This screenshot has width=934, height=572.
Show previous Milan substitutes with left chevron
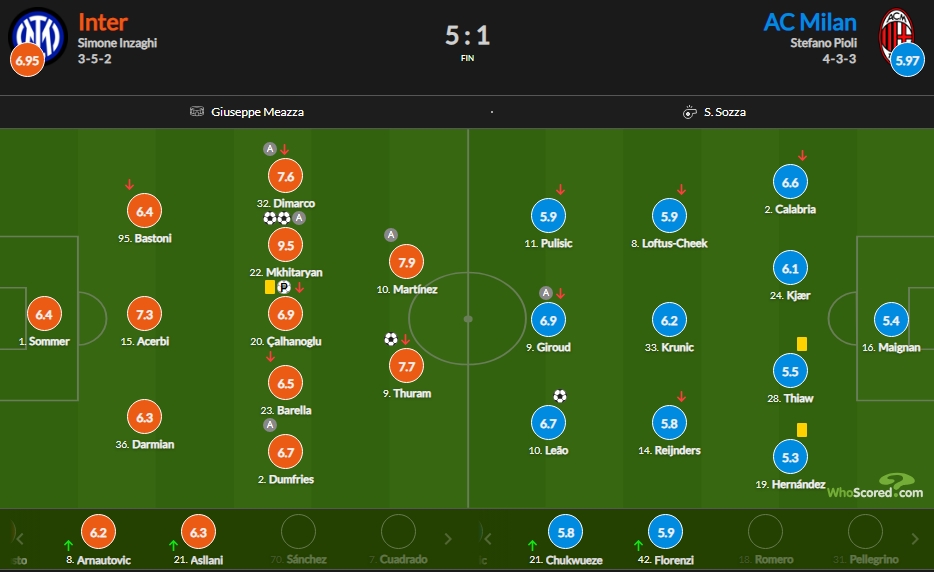(487, 539)
